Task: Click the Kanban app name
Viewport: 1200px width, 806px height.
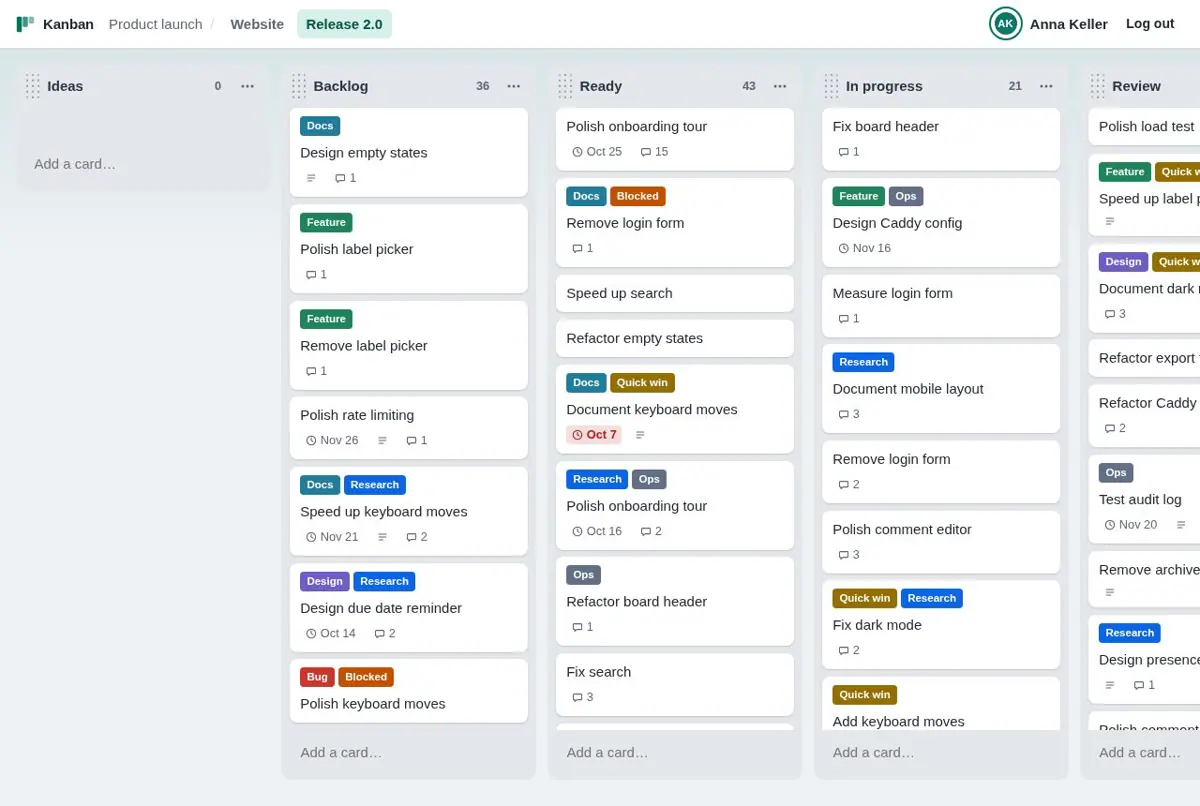Action: 68,24
